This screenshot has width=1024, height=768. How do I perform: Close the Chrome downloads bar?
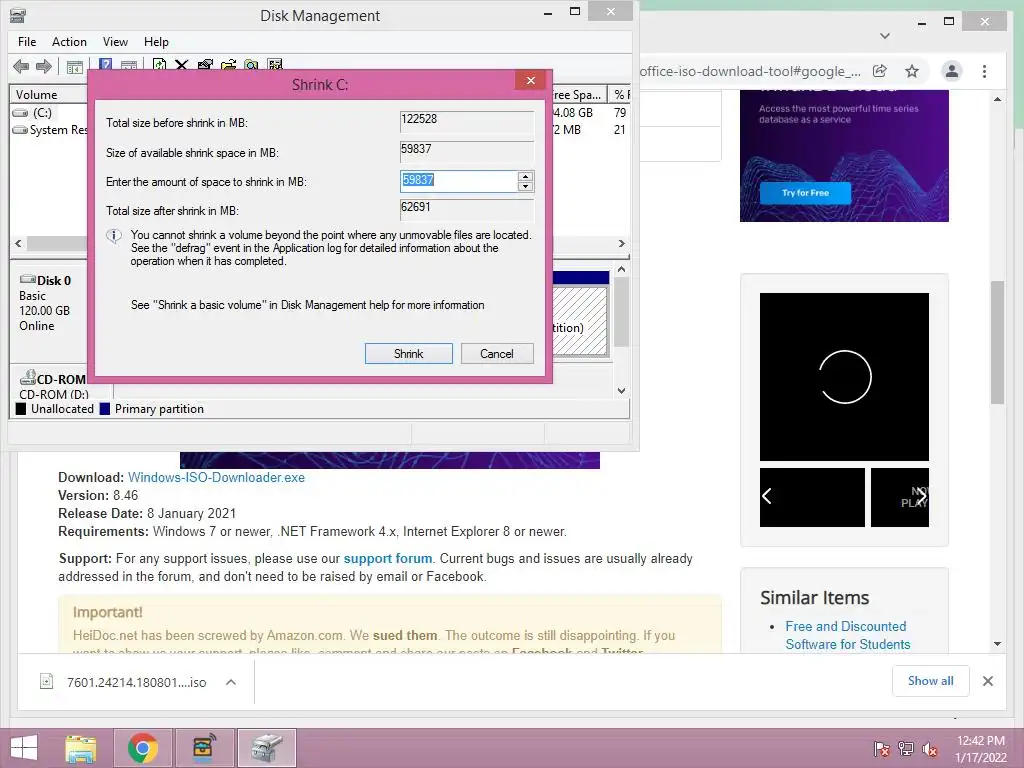(987, 681)
